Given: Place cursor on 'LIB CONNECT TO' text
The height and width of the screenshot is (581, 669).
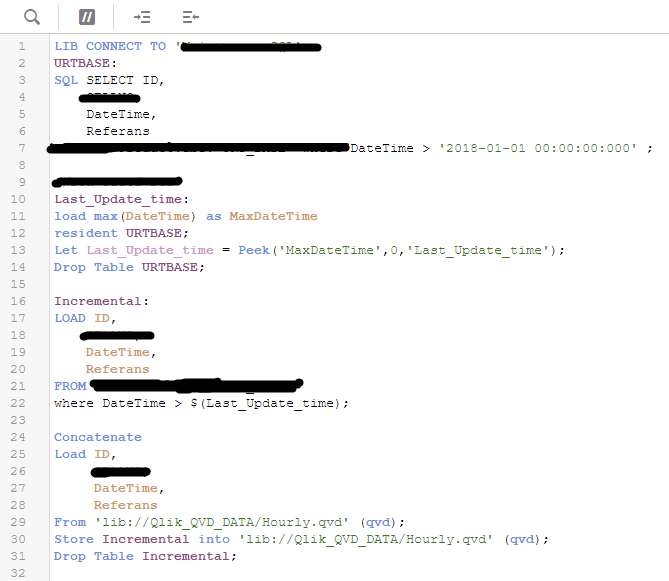Looking at the screenshot, I should [110, 46].
